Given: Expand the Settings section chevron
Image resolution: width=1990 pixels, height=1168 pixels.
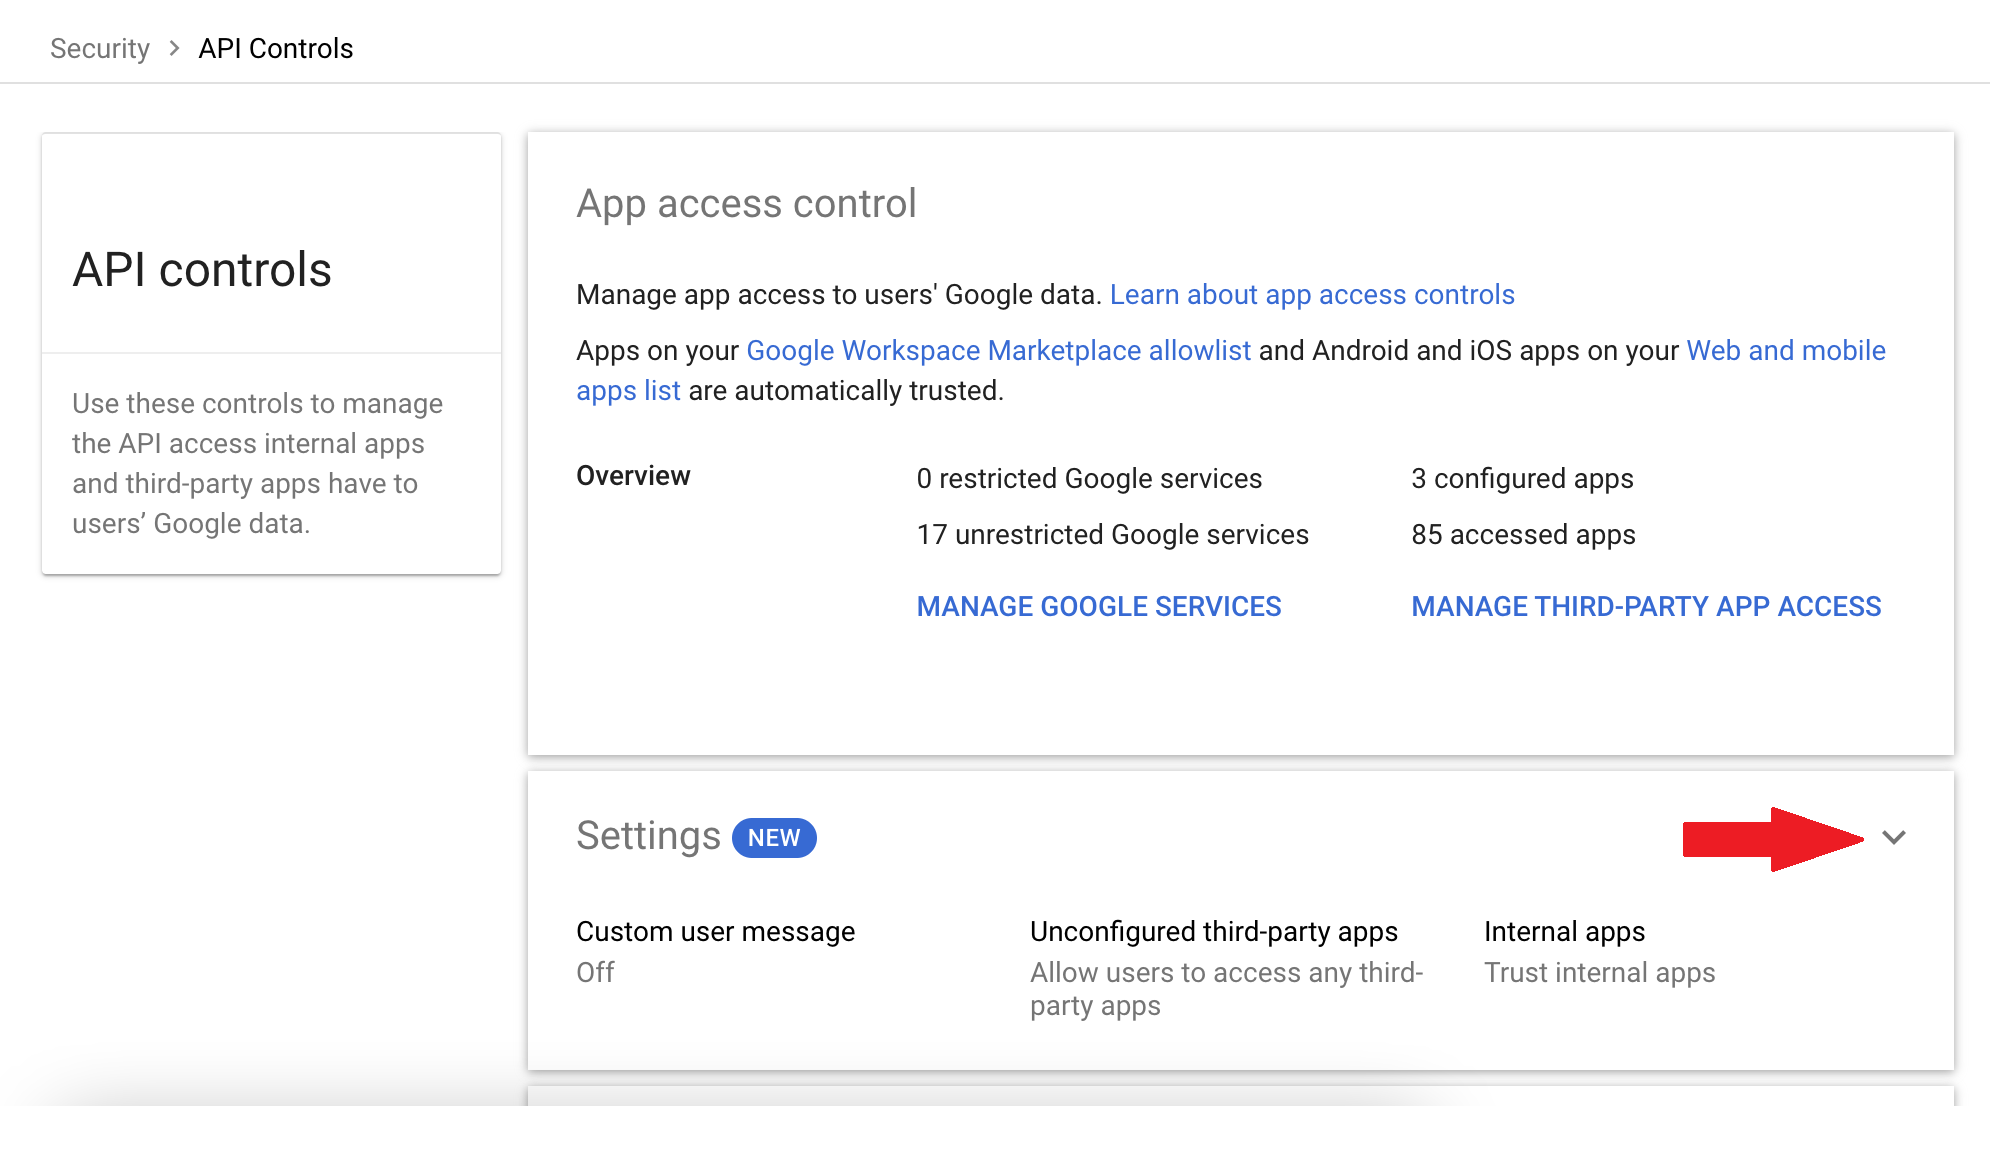Looking at the screenshot, I should [x=1894, y=837].
